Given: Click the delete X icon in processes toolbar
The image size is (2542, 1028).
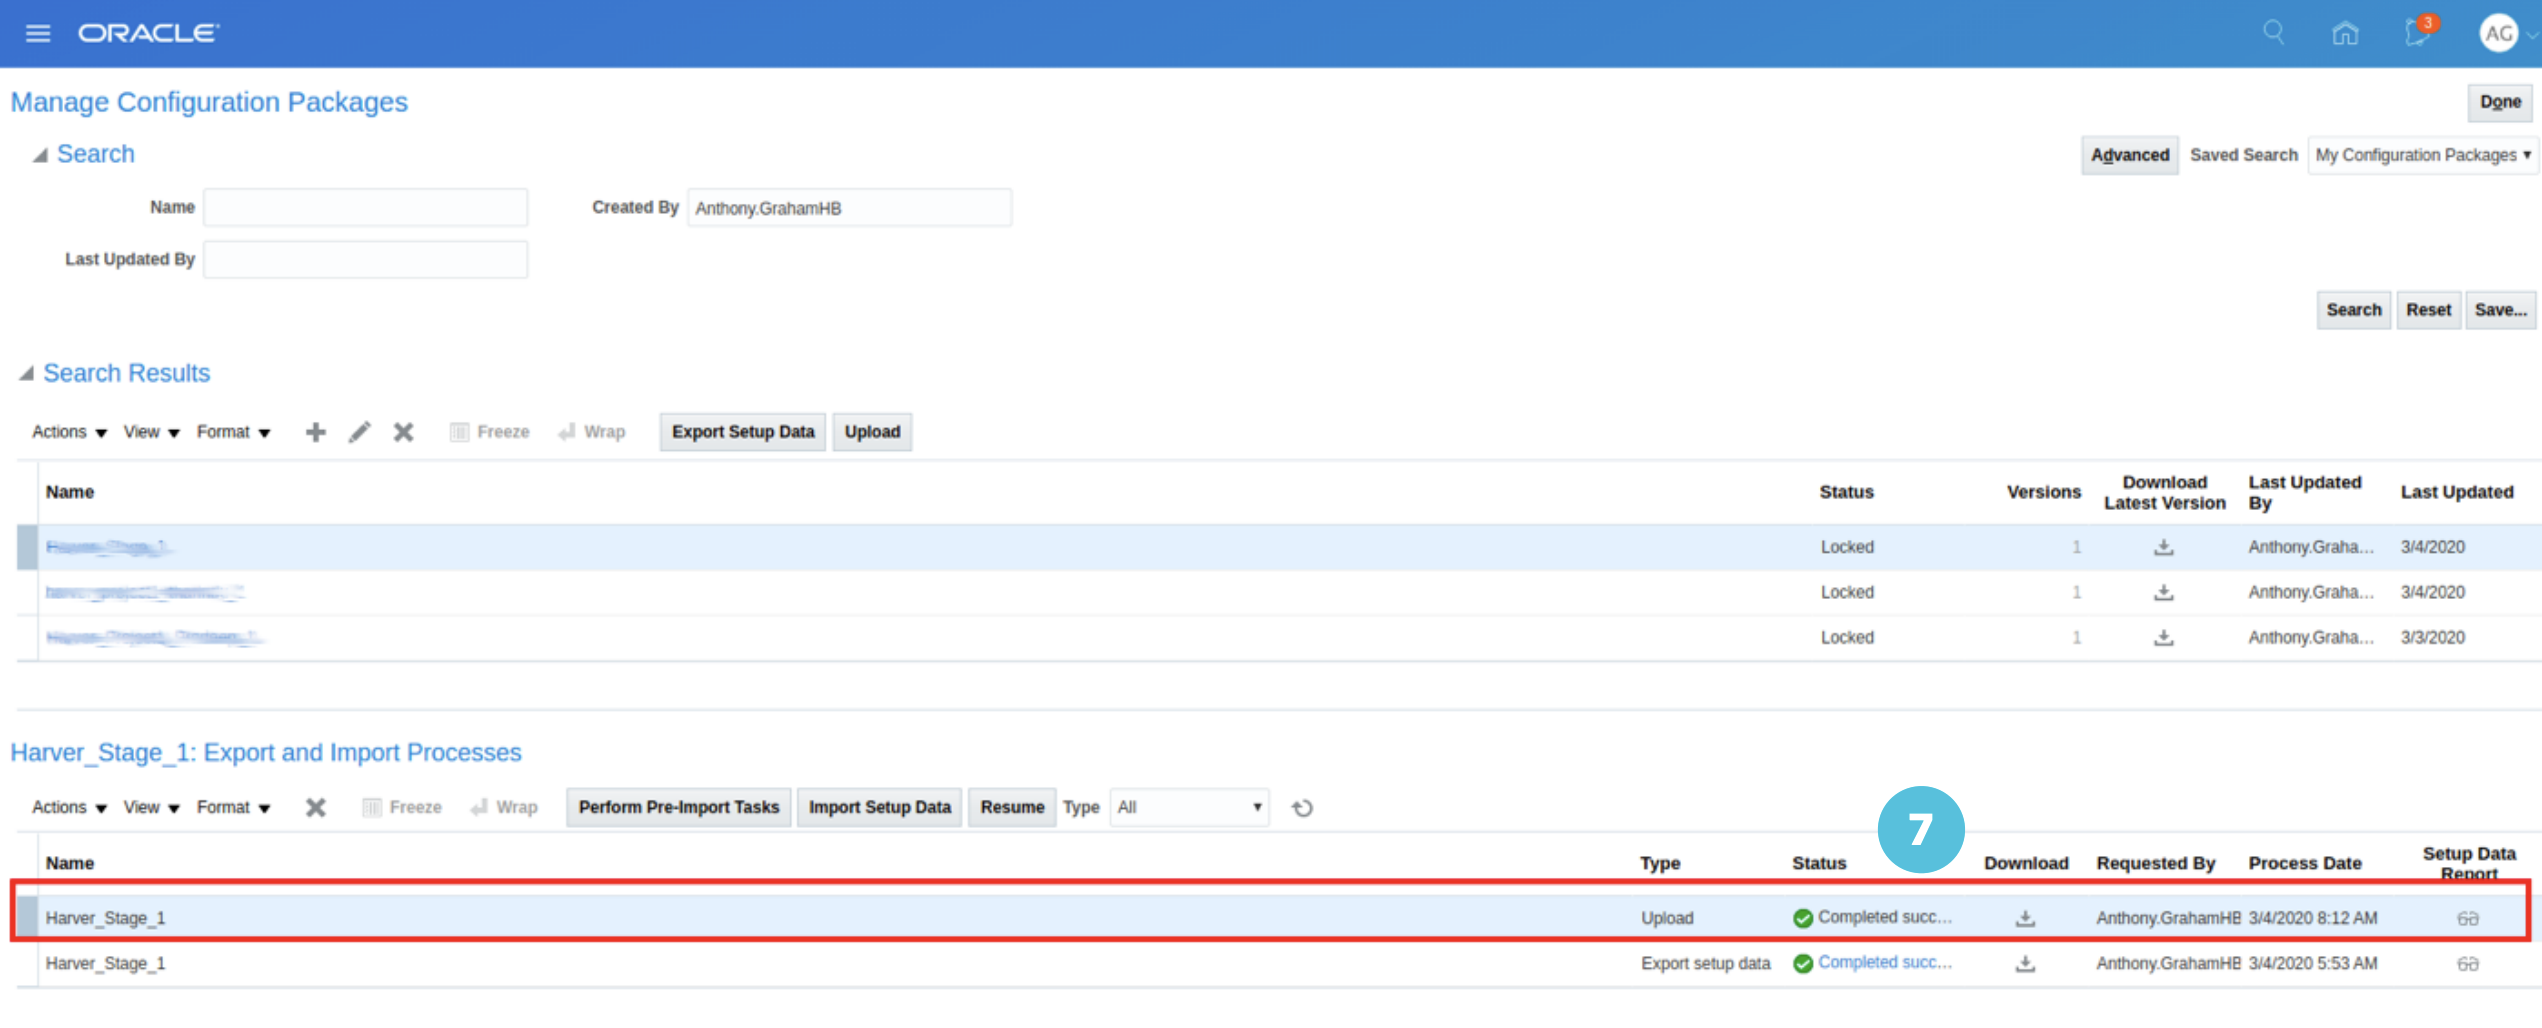Looking at the screenshot, I should point(316,807).
